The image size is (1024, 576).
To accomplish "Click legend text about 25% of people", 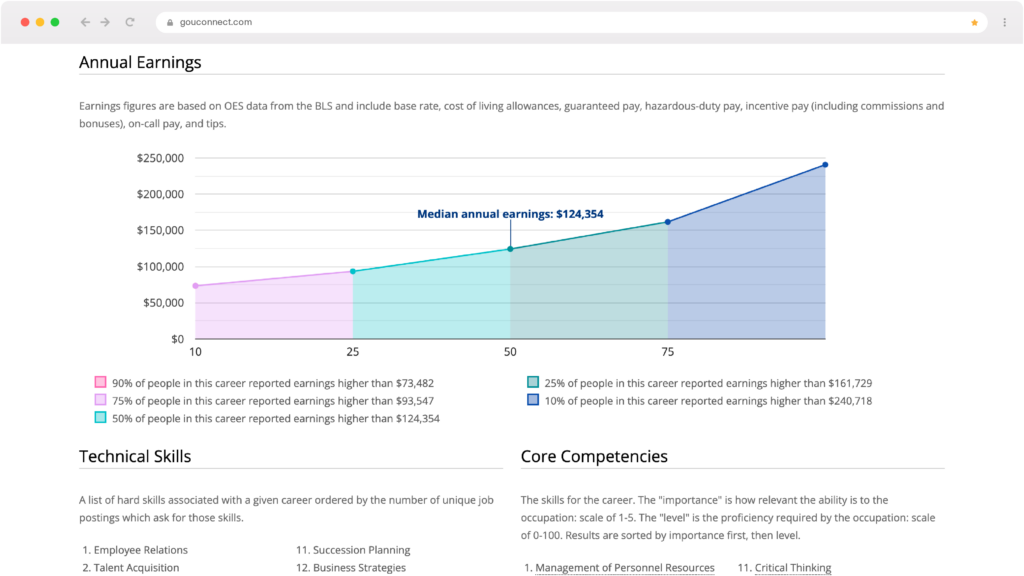I will (x=708, y=383).
